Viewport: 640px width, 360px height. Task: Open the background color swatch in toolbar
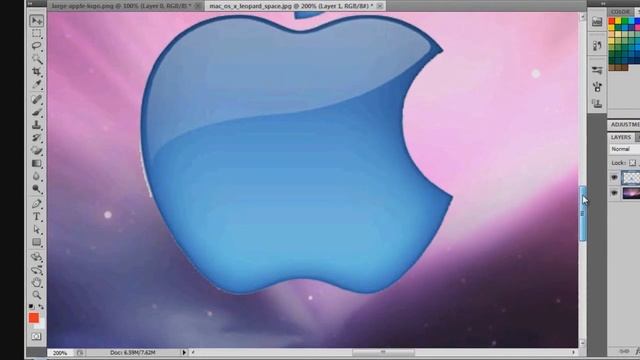[x=41, y=325]
